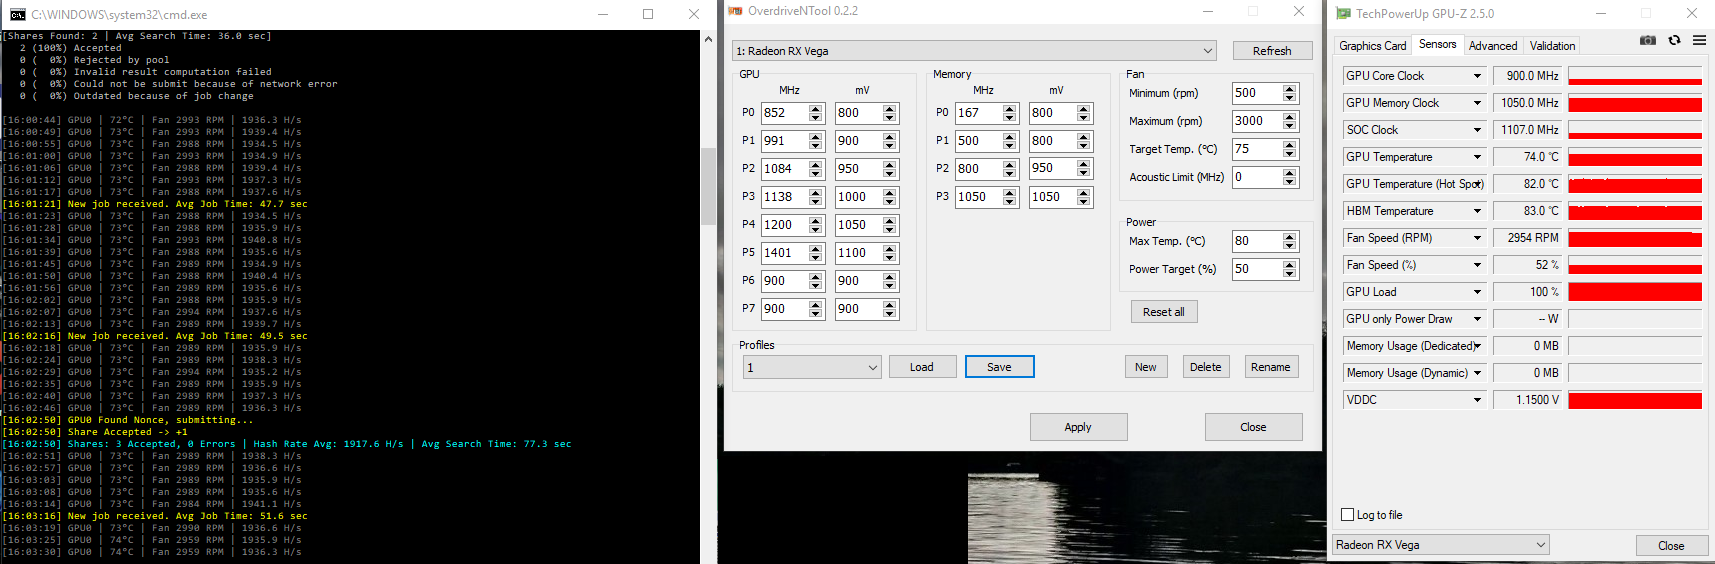Click GPU P4 mV field showing 1050
The width and height of the screenshot is (1715, 564).
pyautogui.click(x=859, y=225)
